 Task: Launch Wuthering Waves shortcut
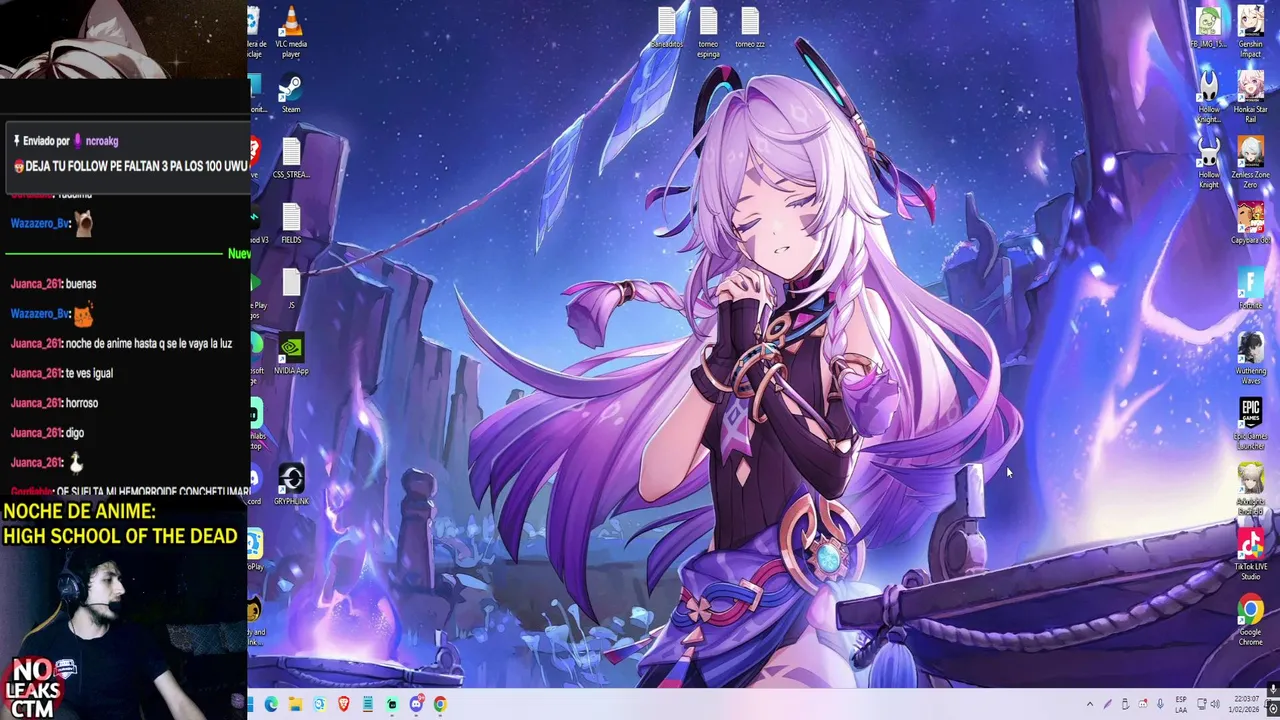(x=1251, y=359)
